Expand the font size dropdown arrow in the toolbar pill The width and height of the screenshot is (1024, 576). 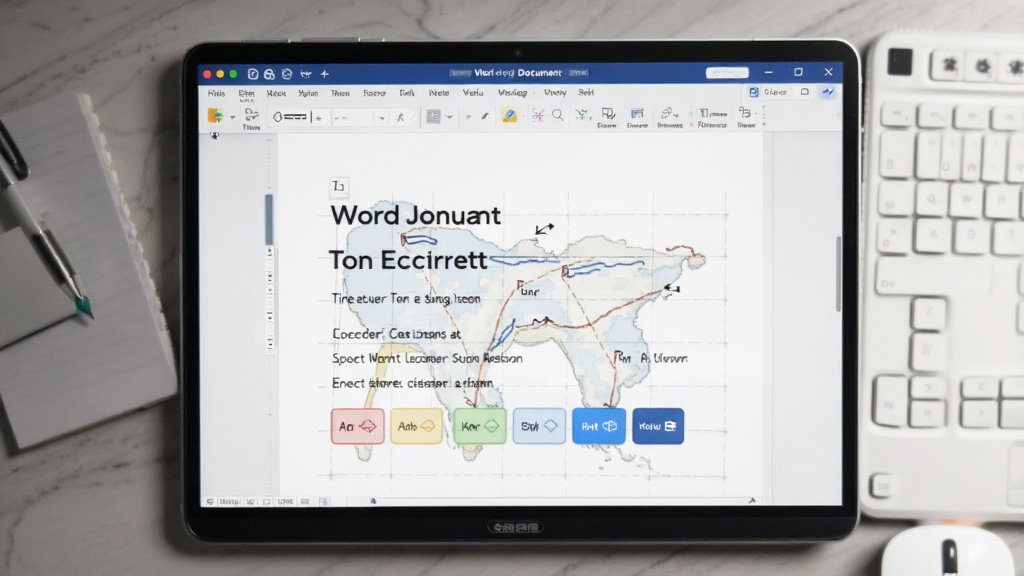[382, 118]
